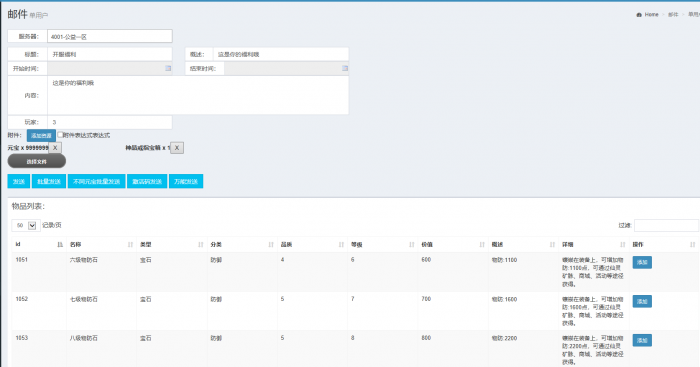Click the cyan 发送 button
The image size is (700, 367).
tap(19, 181)
